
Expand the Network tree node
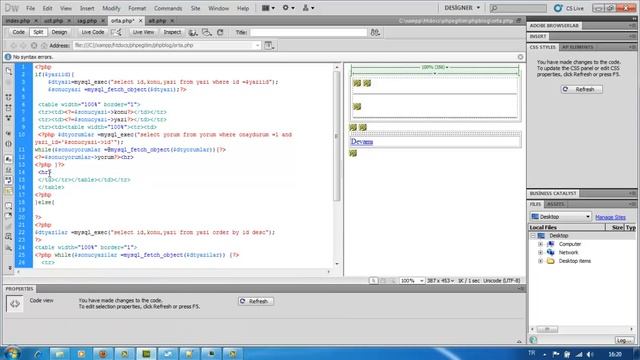pyautogui.click(x=540, y=253)
